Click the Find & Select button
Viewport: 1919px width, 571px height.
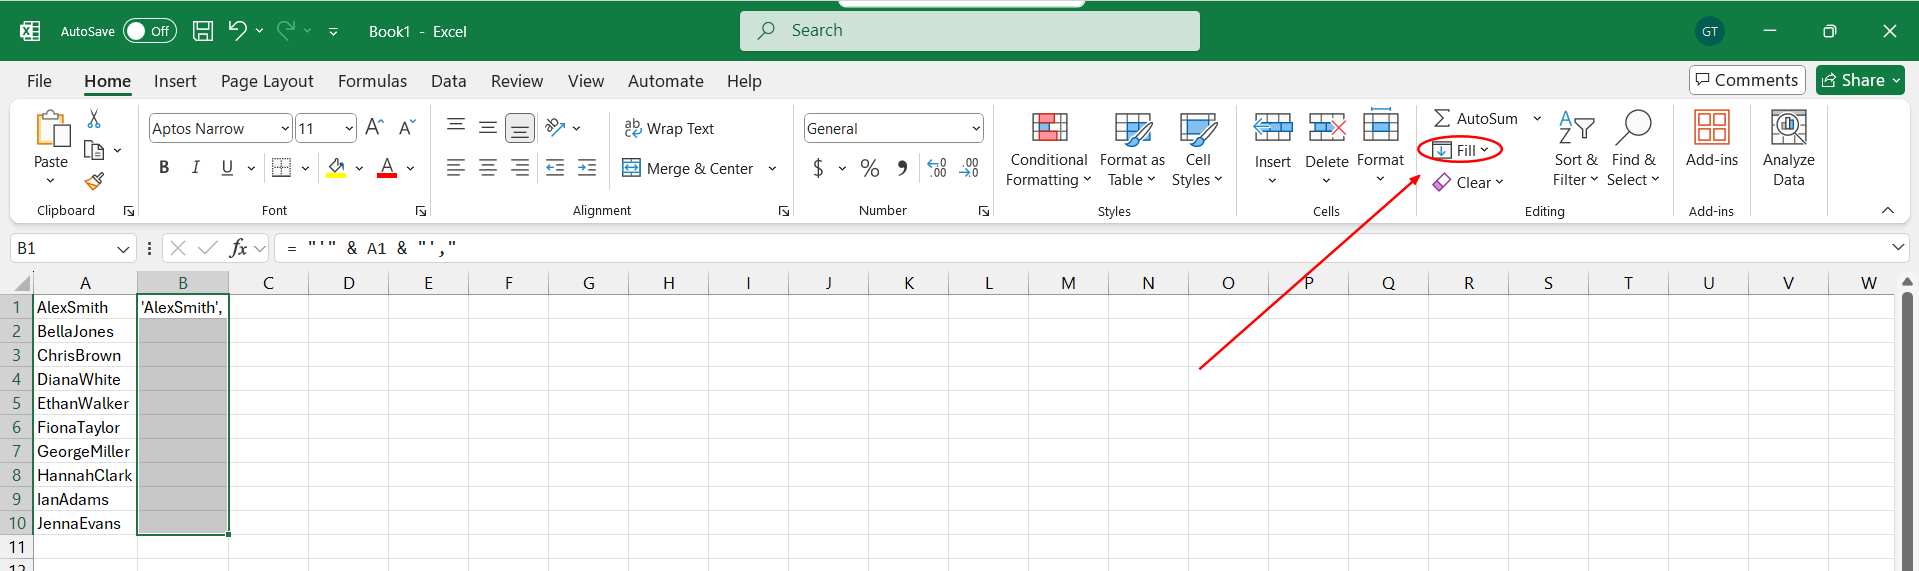1633,149
